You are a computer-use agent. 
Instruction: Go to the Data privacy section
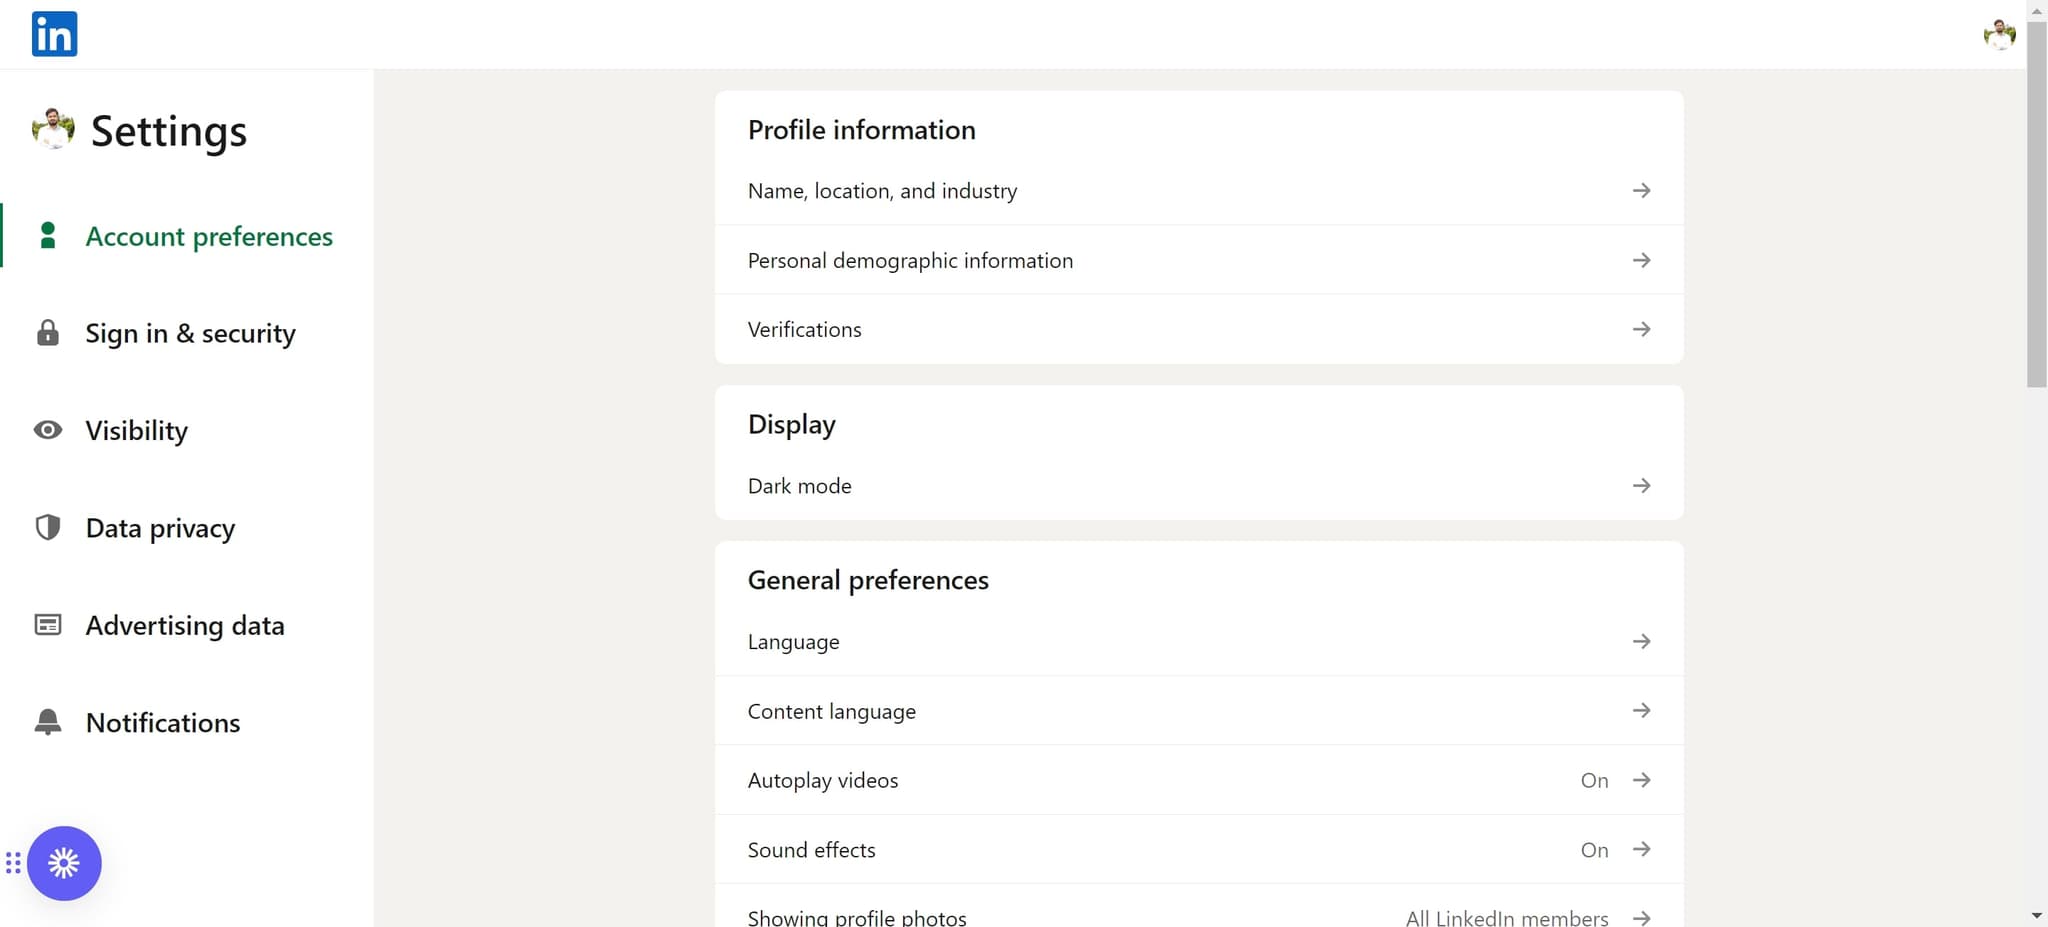click(x=160, y=527)
